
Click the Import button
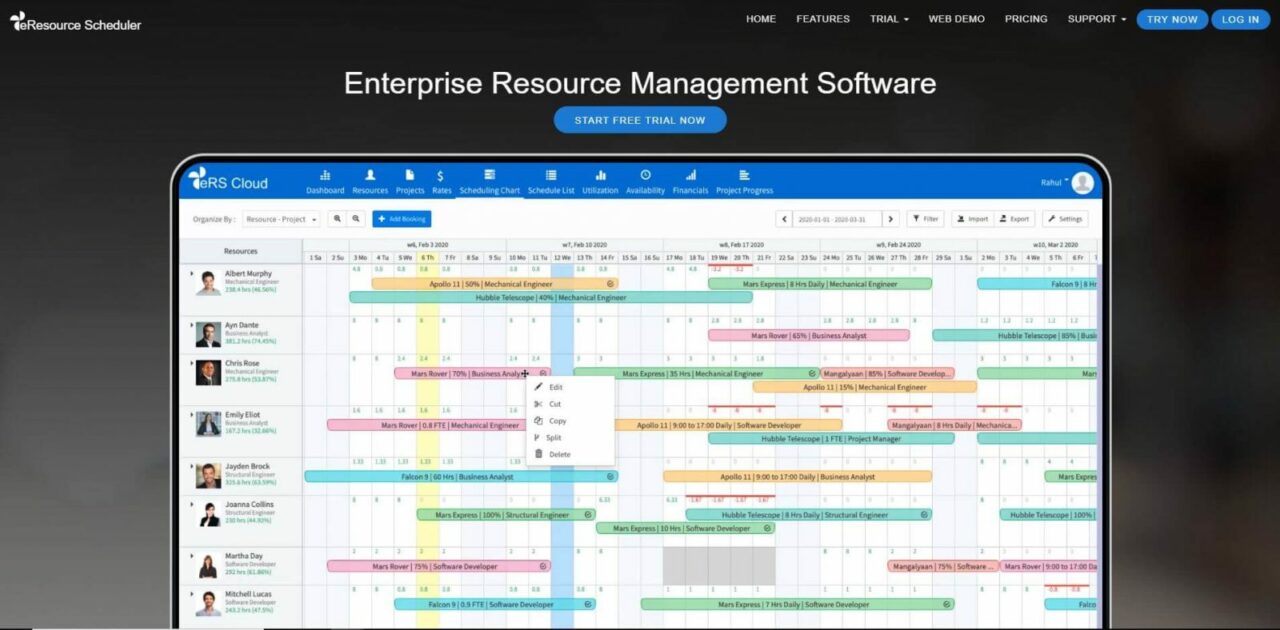pos(971,219)
